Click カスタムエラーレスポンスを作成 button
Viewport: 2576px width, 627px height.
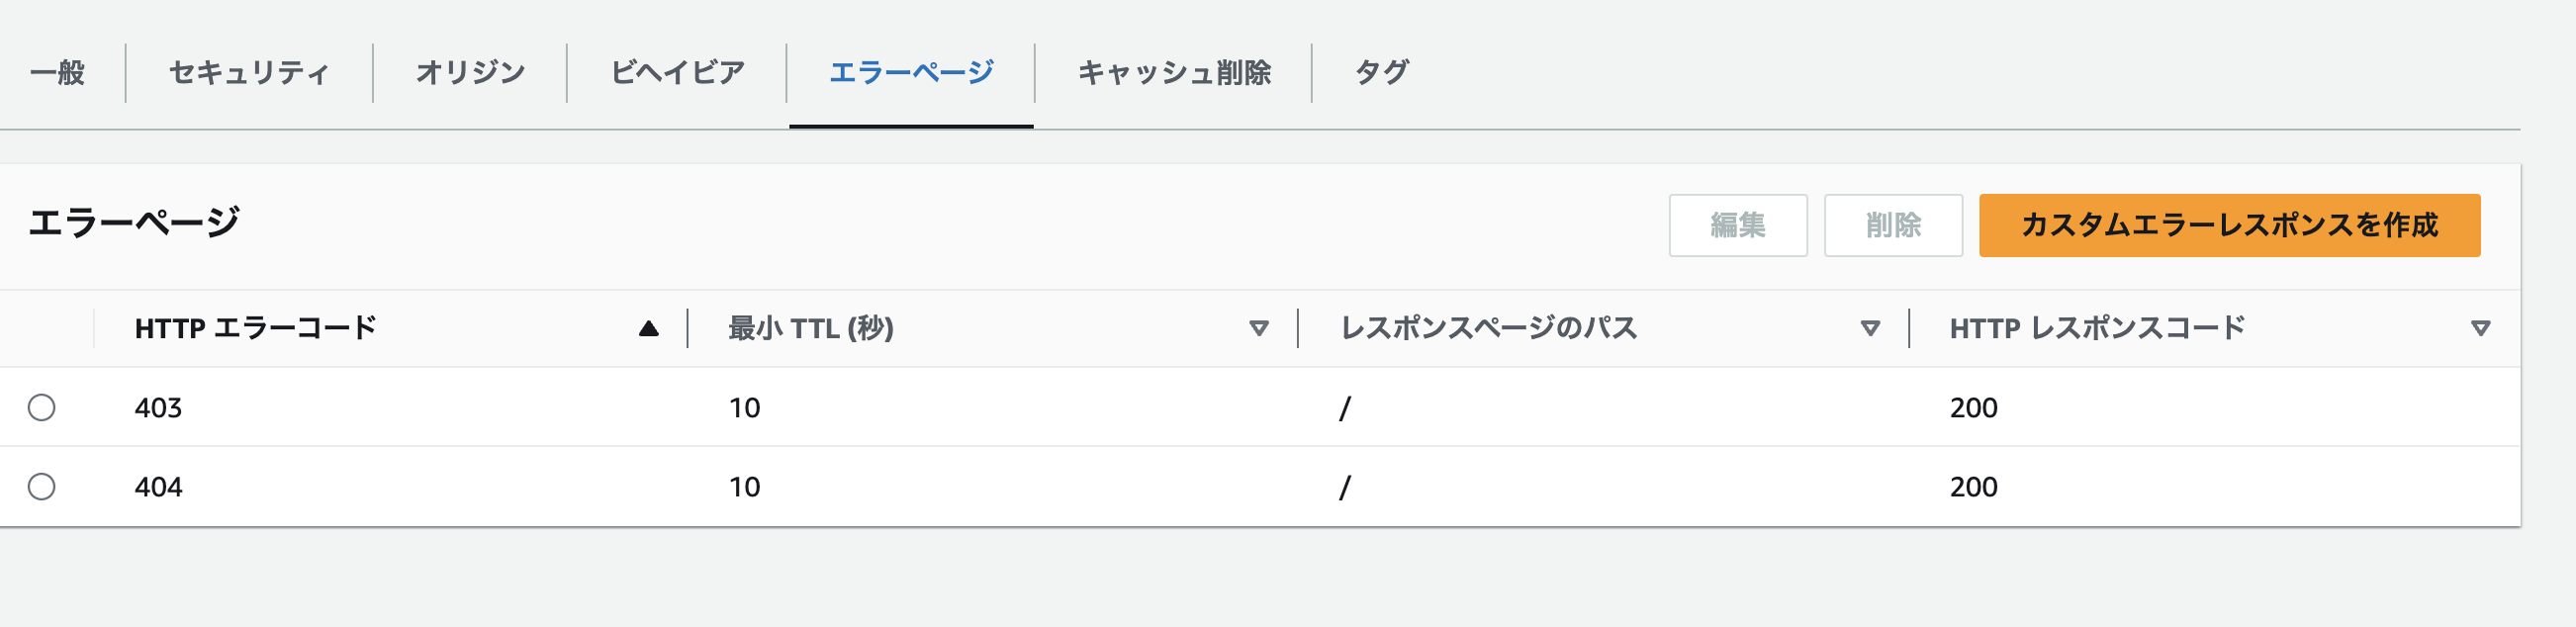pyautogui.click(x=2229, y=225)
